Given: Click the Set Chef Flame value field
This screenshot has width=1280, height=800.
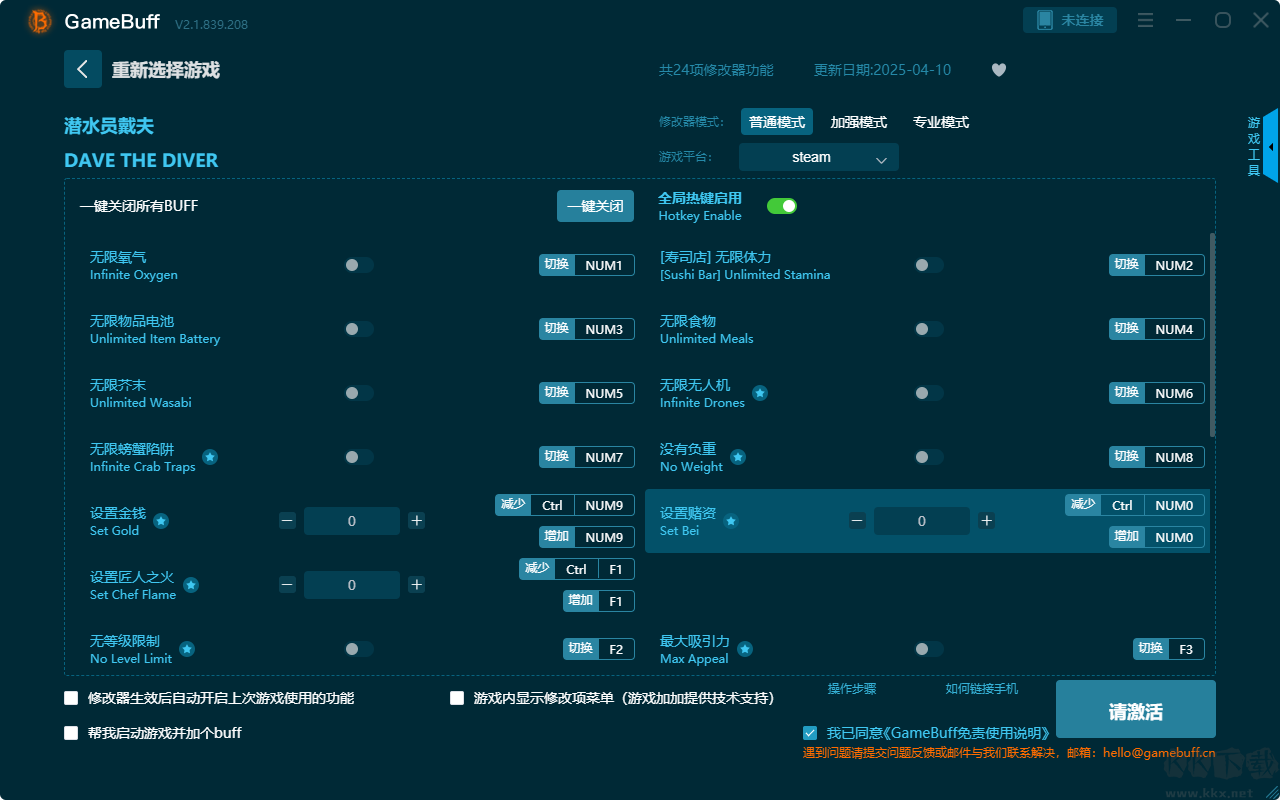Looking at the screenshot, I should point(352,585).
